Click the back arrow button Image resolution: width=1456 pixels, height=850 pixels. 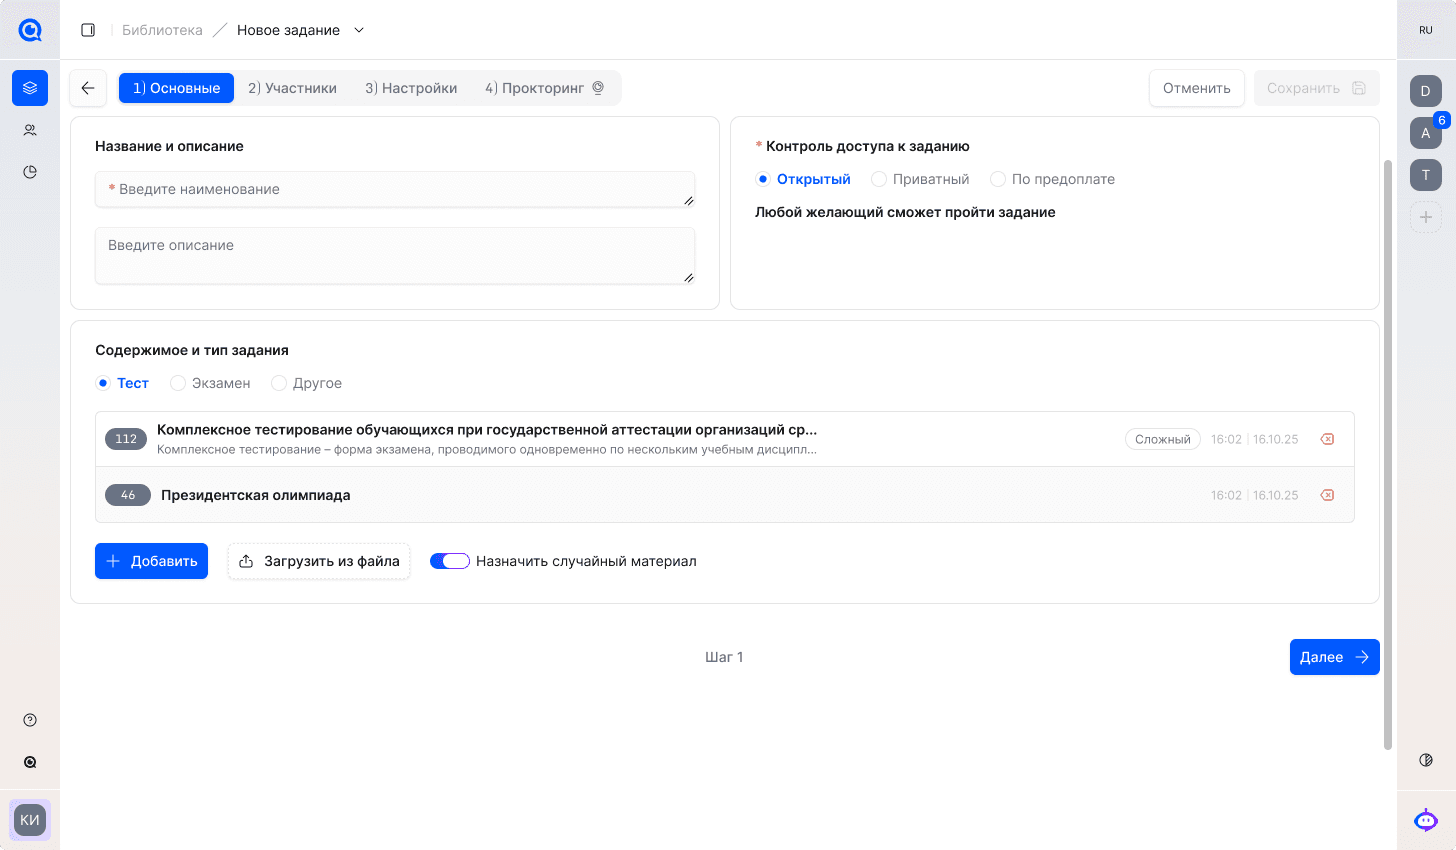pyautogui.click(x=88, y=88)
